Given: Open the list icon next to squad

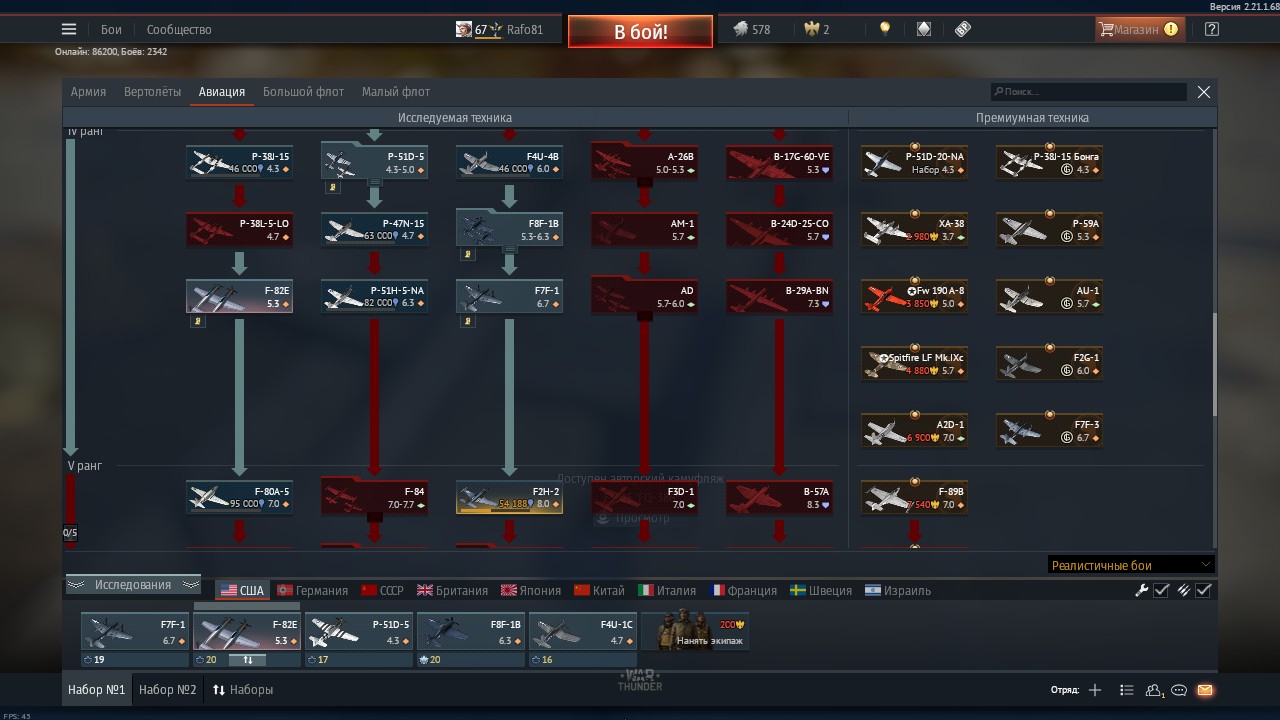Looking at the screenshot, I should point(1127,690).
